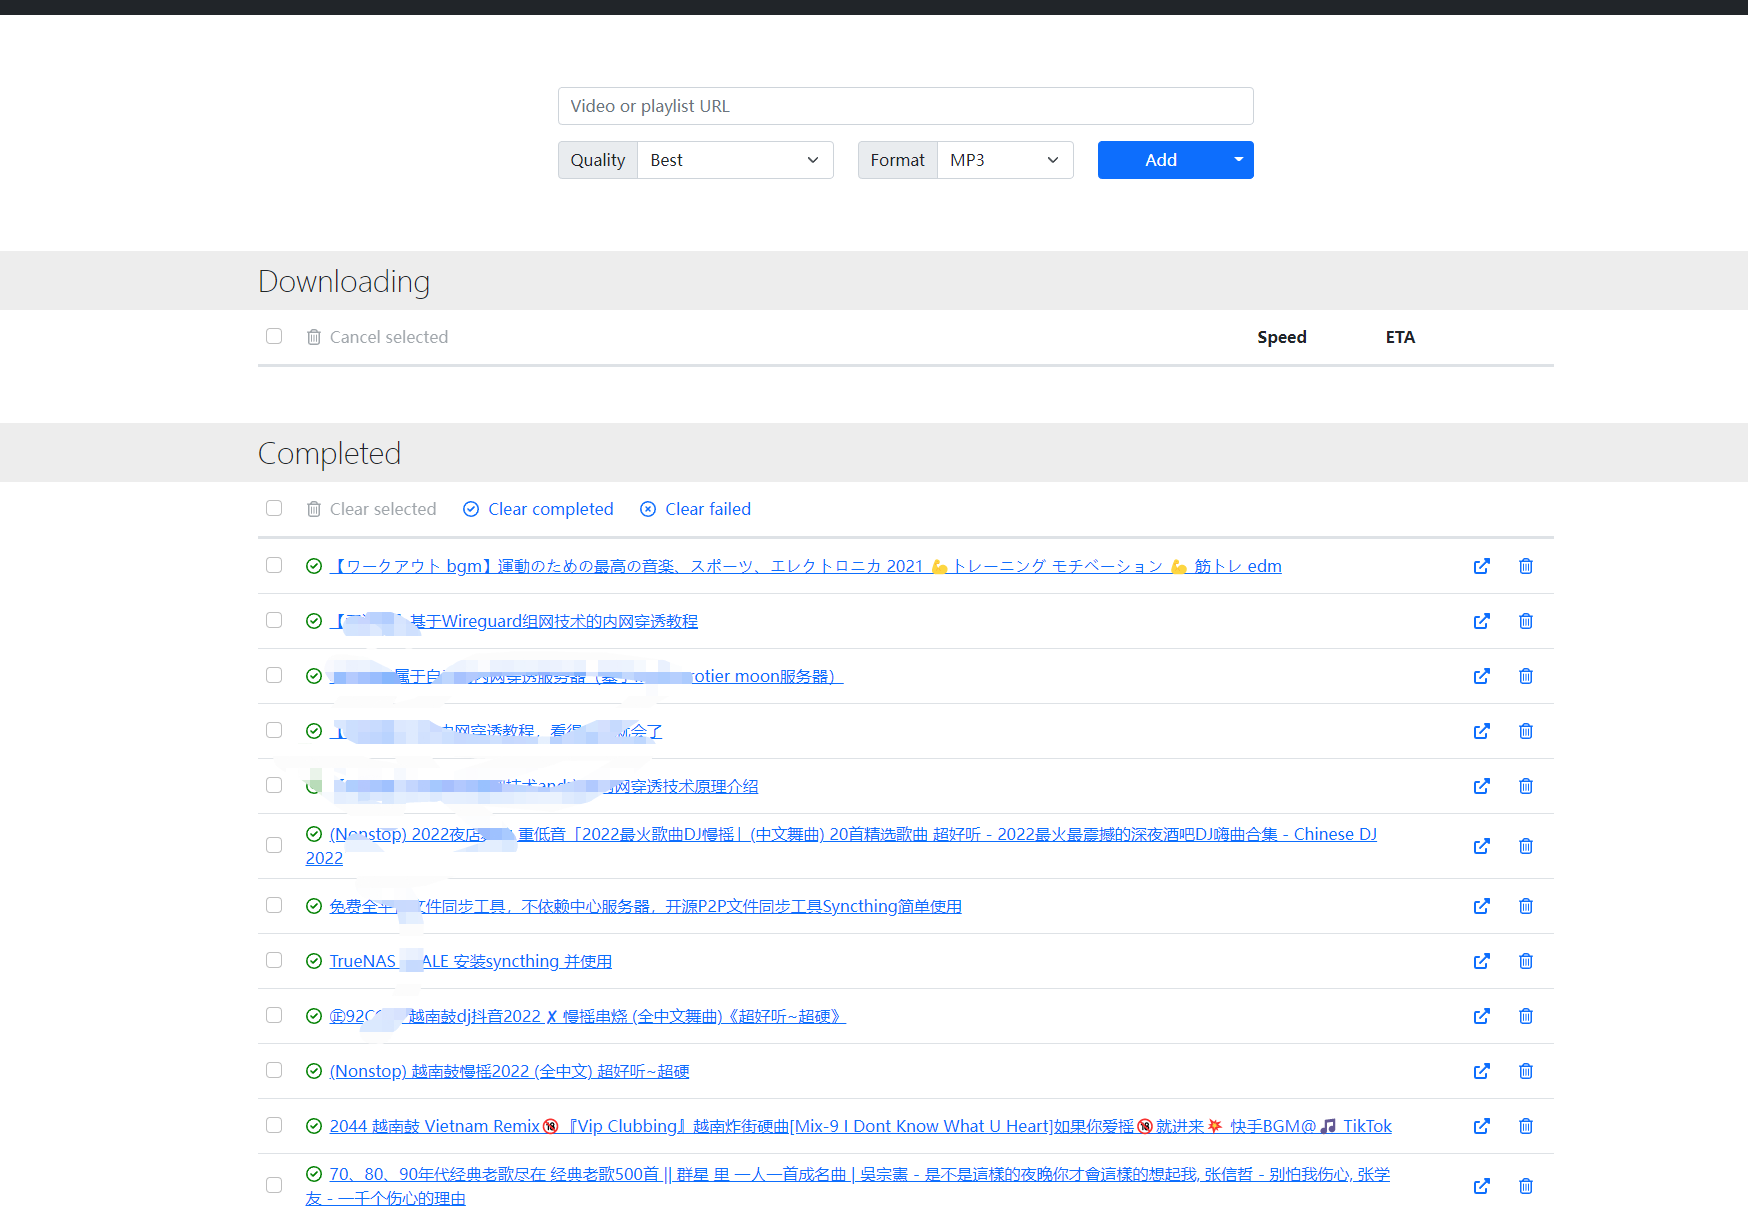The height and width of the screenshot is (1213, 1748).
Task: Click the Downloading section header
Action: click(x=343, y=281)
